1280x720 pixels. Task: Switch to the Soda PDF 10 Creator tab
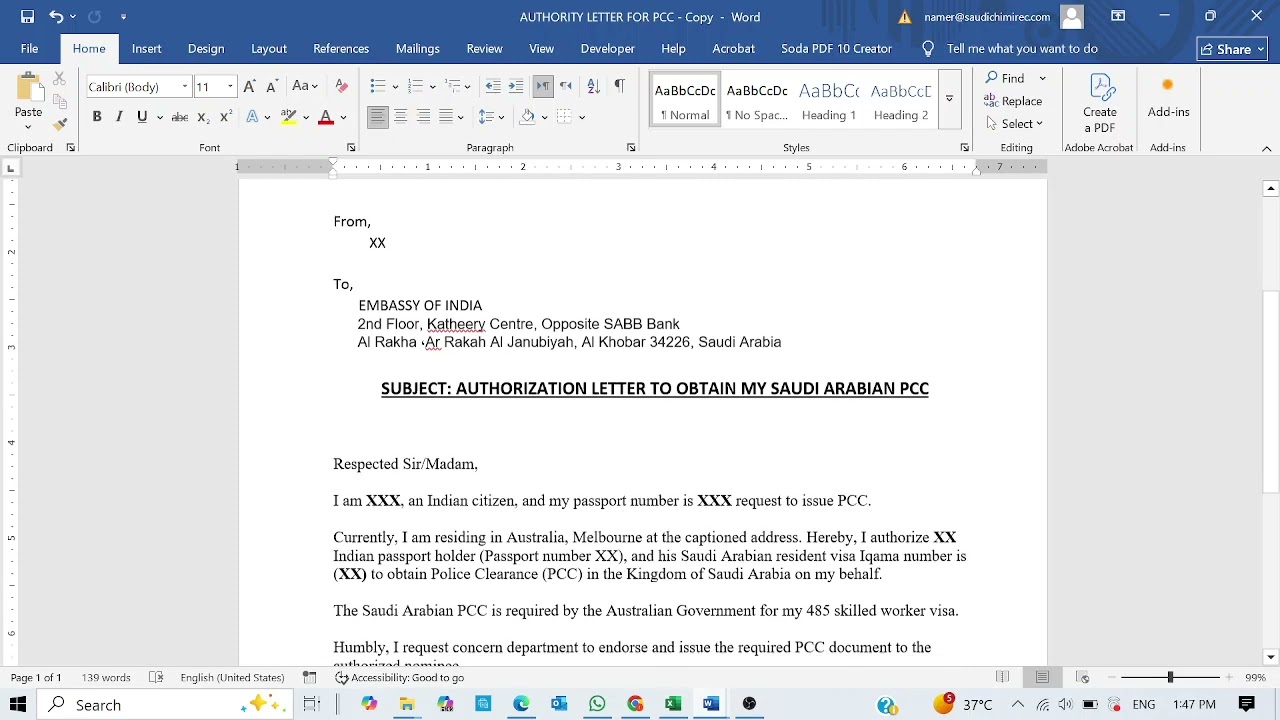coord(836,48)
